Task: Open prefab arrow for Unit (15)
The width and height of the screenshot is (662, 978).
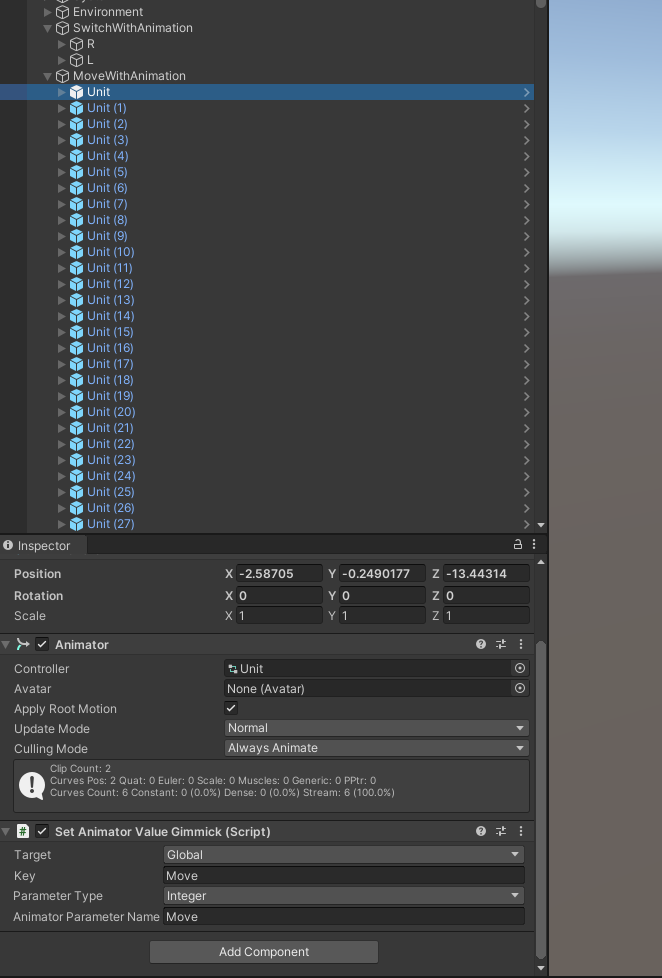Action: 527,332
